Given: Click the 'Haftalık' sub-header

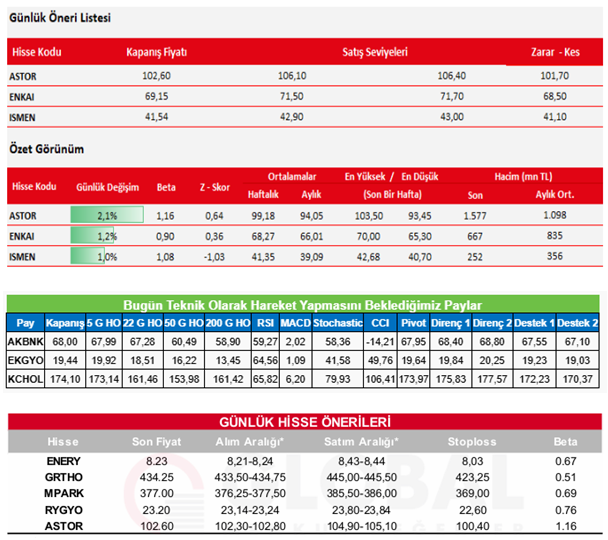Looking at the screenshot, I should click(263, 194).
